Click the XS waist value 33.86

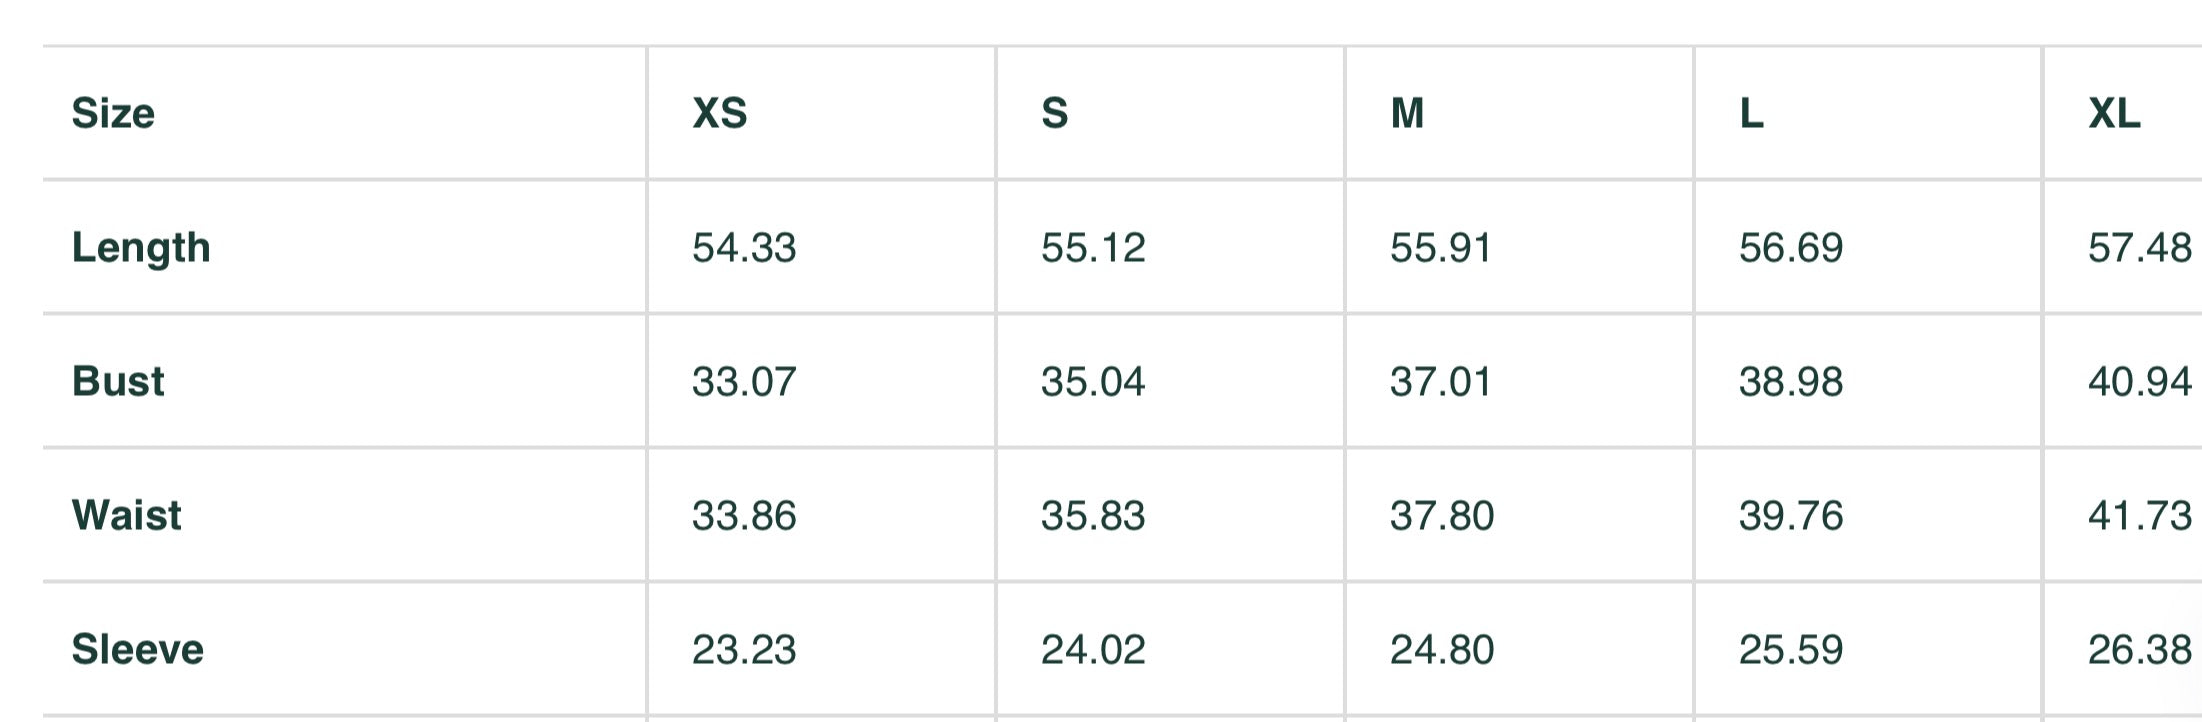click(x=744, y=515)
